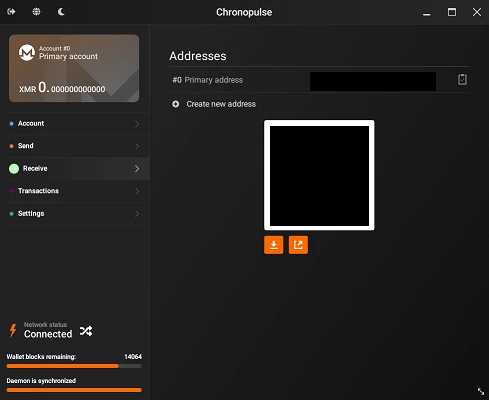Share QR code via the export button
Viewport: 489px width, 400px height.
(x=298, y=245)
